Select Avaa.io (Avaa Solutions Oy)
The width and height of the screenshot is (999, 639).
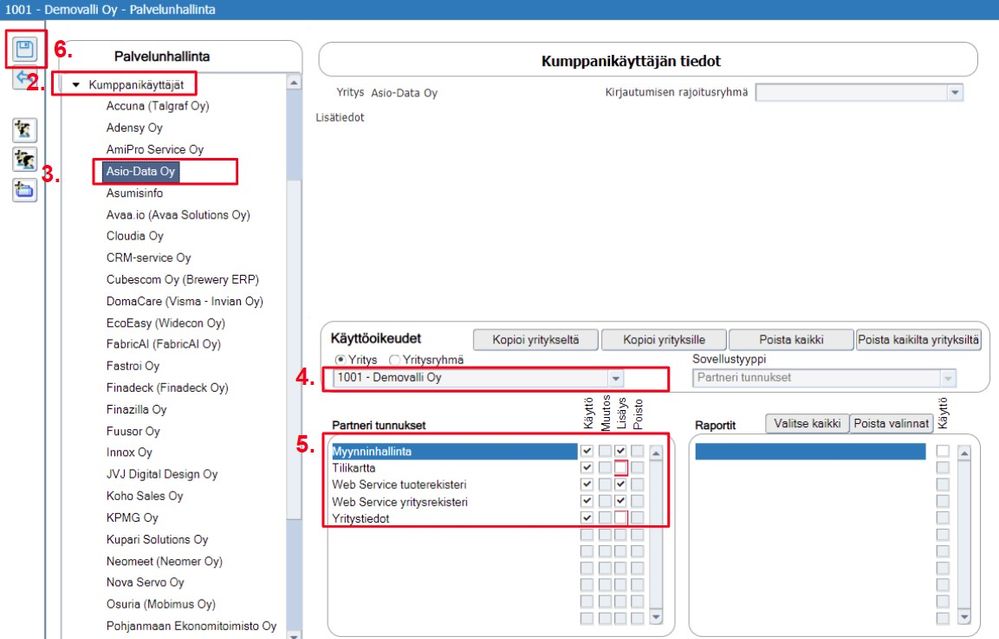coord(178,215)
